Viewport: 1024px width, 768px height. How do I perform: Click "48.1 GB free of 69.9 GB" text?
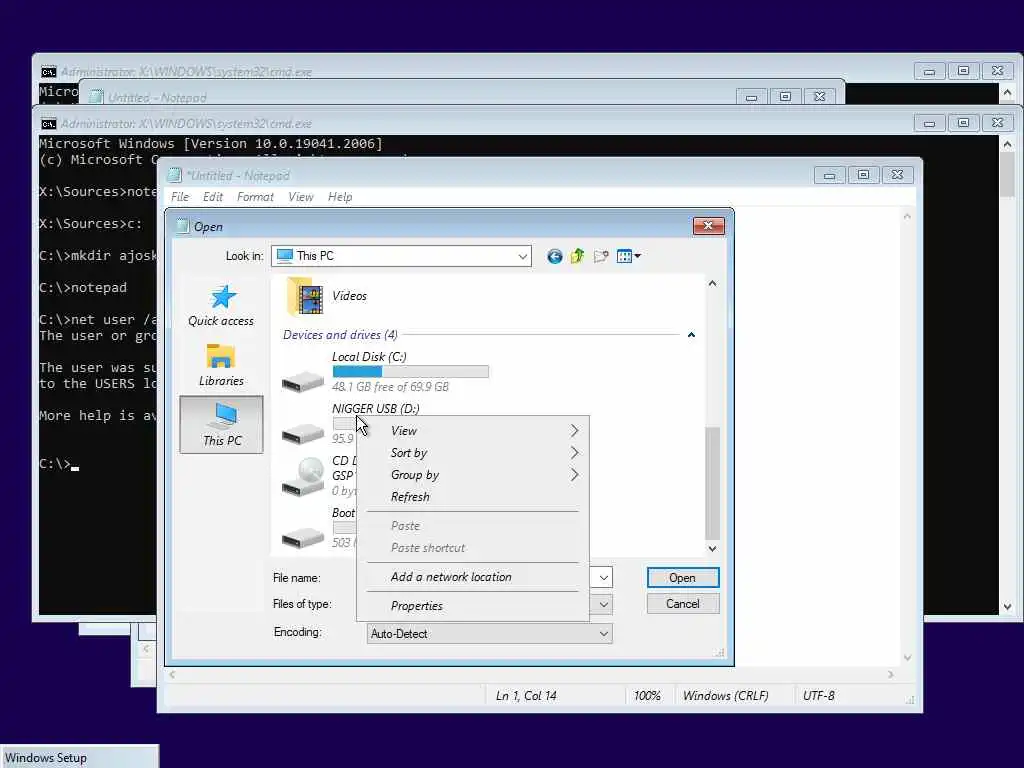point(391,387)
